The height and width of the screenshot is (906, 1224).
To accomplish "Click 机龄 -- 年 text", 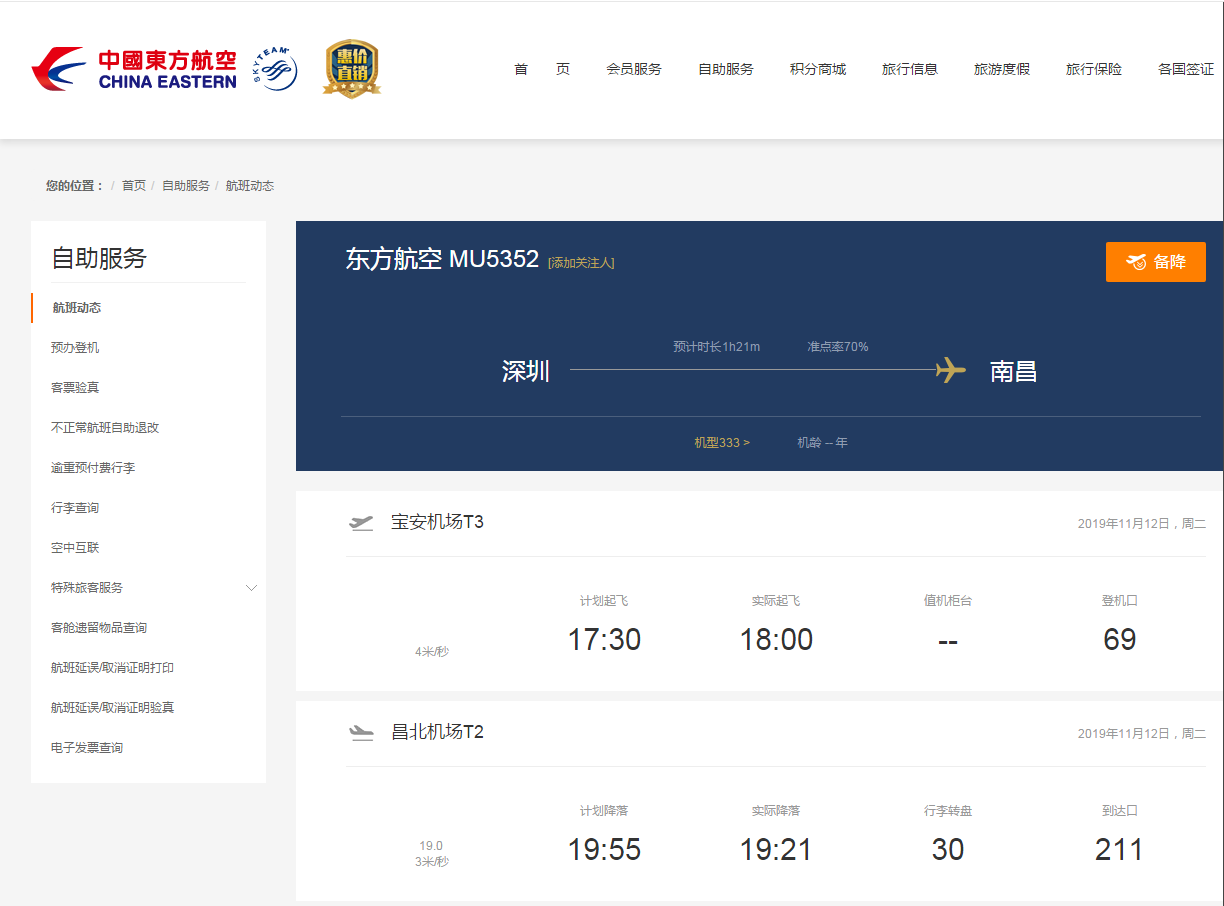I will 822,442.
